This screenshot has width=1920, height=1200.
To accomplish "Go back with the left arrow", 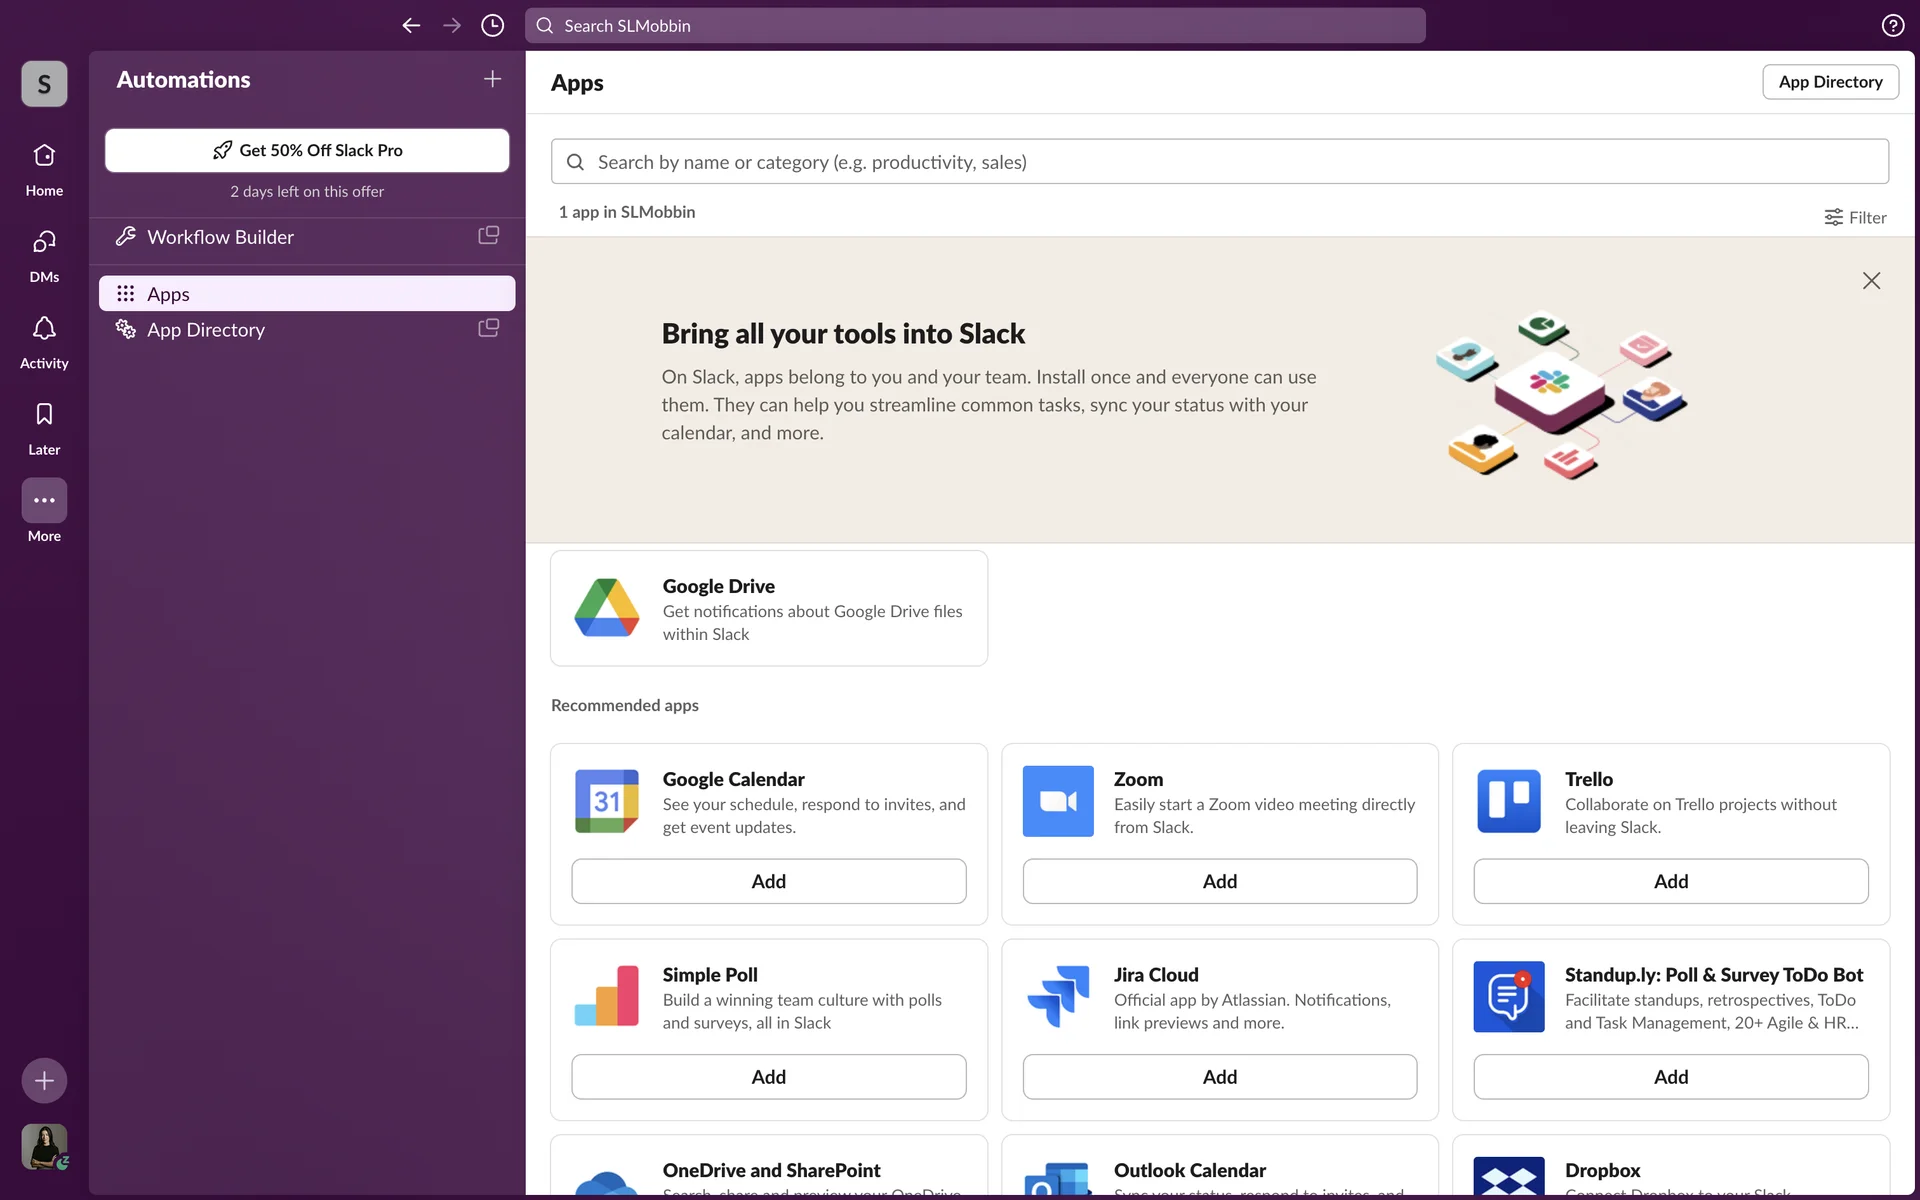I will [x=411, y=26].
